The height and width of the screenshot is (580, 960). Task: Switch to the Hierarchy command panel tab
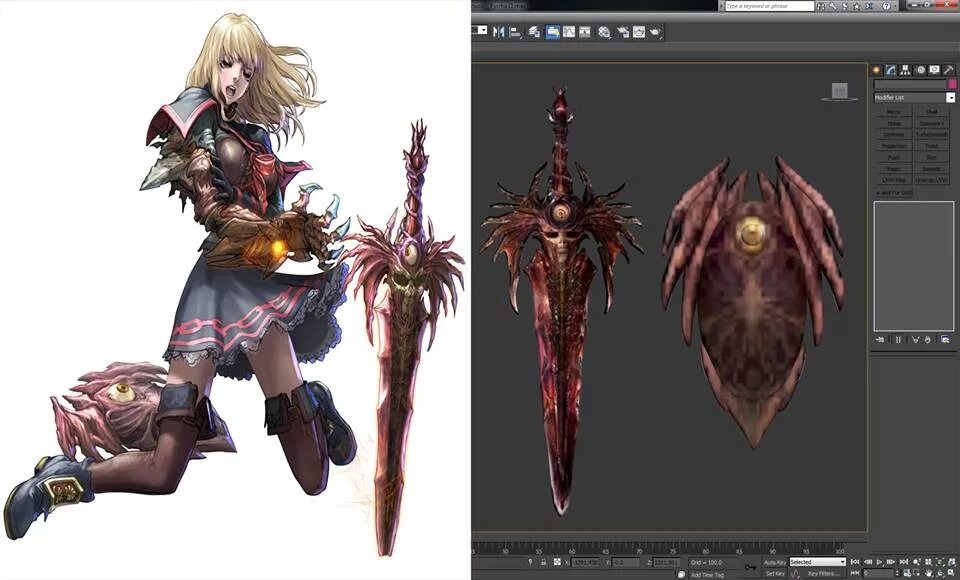pyautogui.click(x=906, y=70)
